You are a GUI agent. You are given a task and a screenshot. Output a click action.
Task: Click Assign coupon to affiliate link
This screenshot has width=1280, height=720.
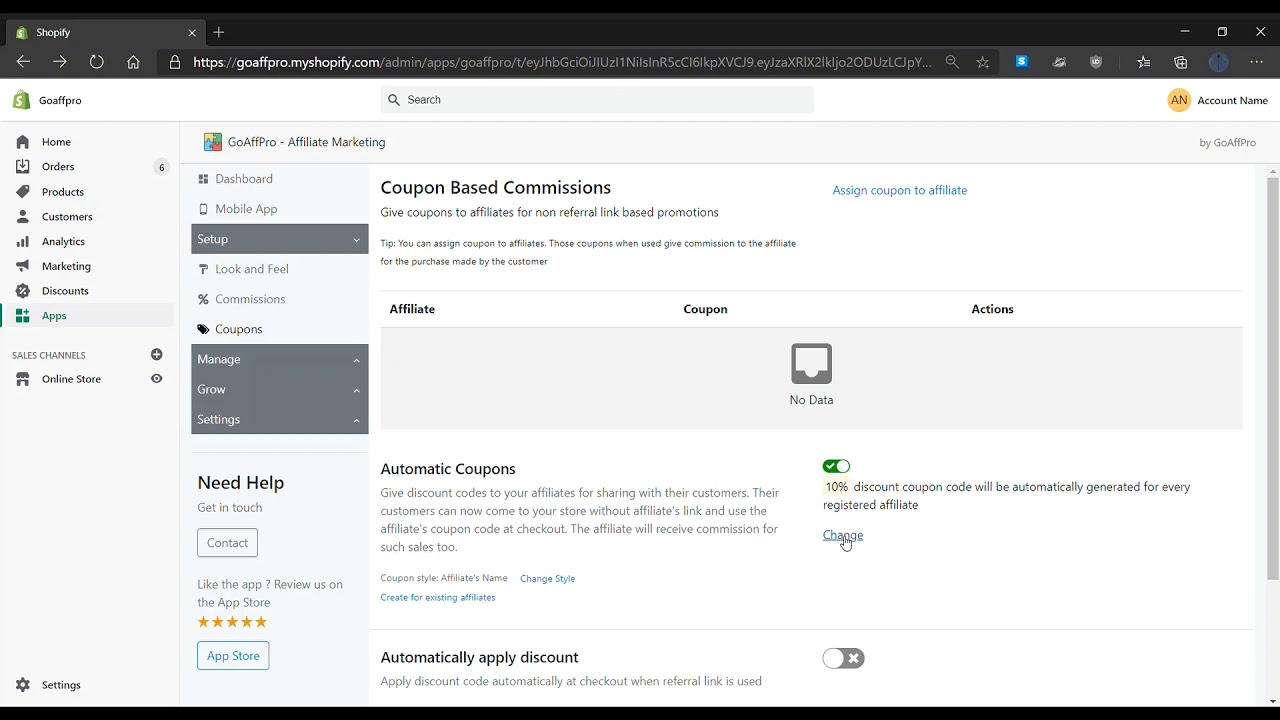tap(900, 190)
